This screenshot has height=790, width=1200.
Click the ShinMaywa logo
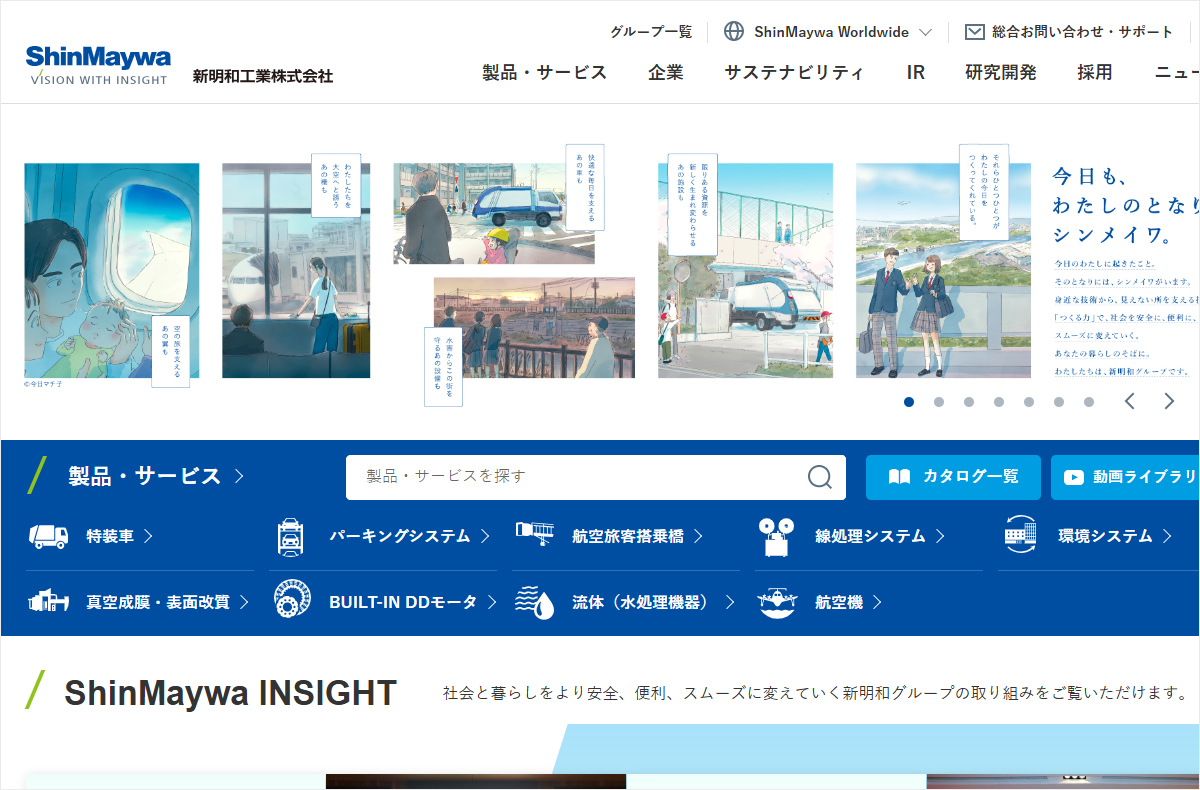98,64
